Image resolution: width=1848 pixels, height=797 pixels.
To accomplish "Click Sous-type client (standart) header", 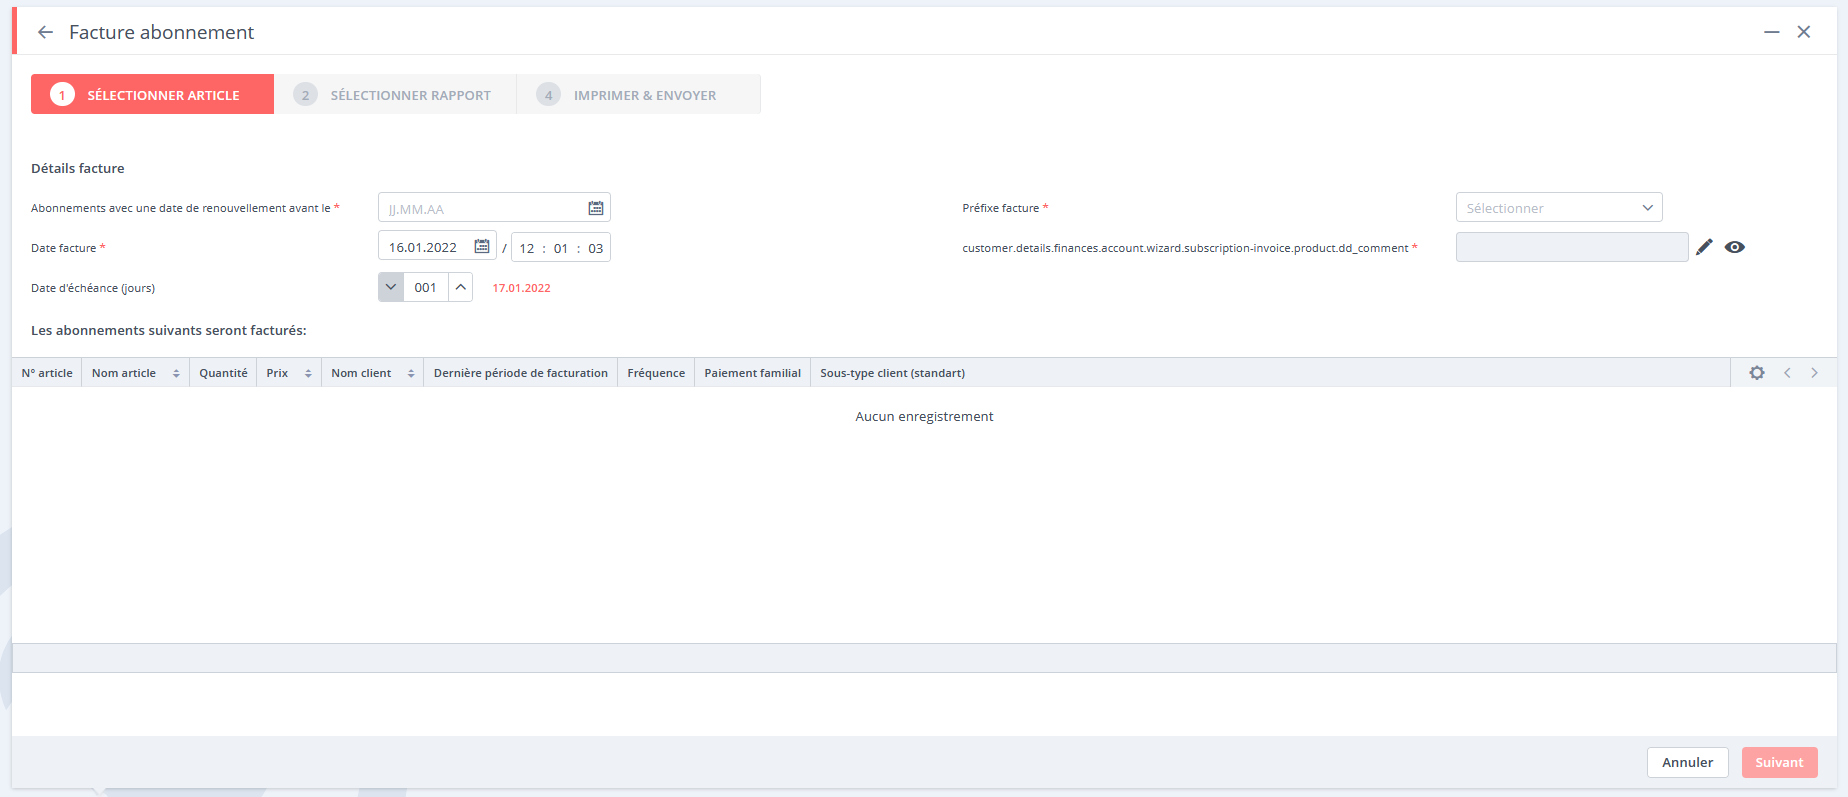I will [x=892, y=373].
